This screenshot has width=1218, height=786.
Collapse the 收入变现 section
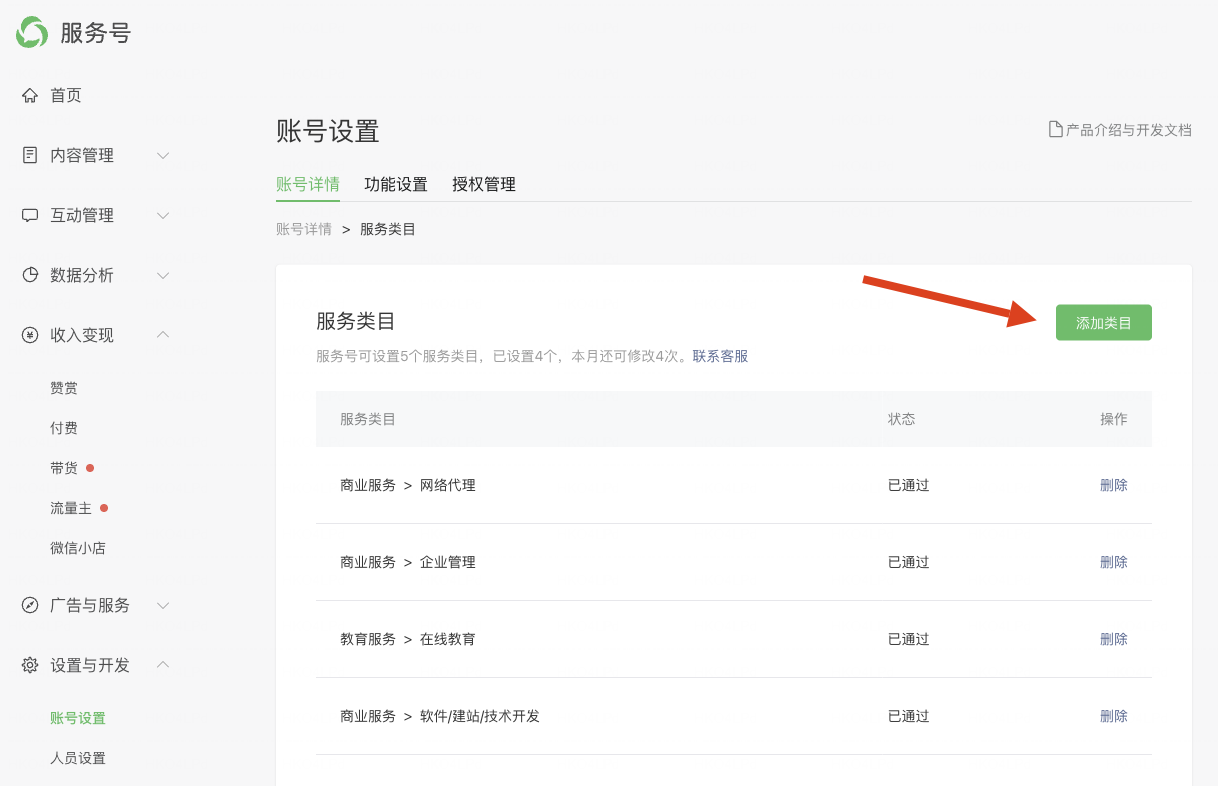[163, 335]
